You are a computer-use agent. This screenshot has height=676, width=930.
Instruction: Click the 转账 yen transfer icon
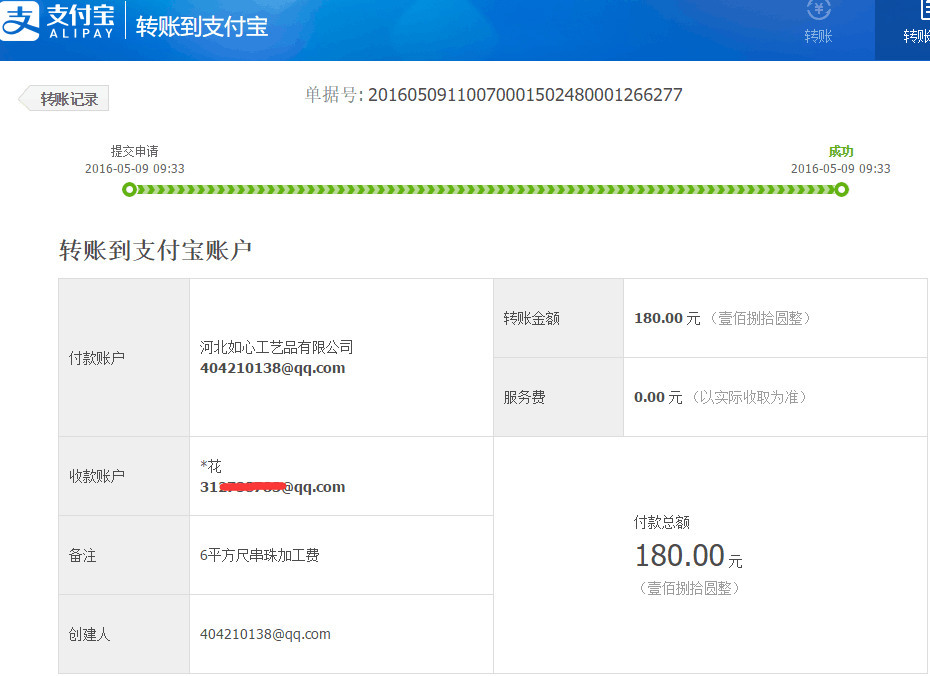[x=818, y=9]
